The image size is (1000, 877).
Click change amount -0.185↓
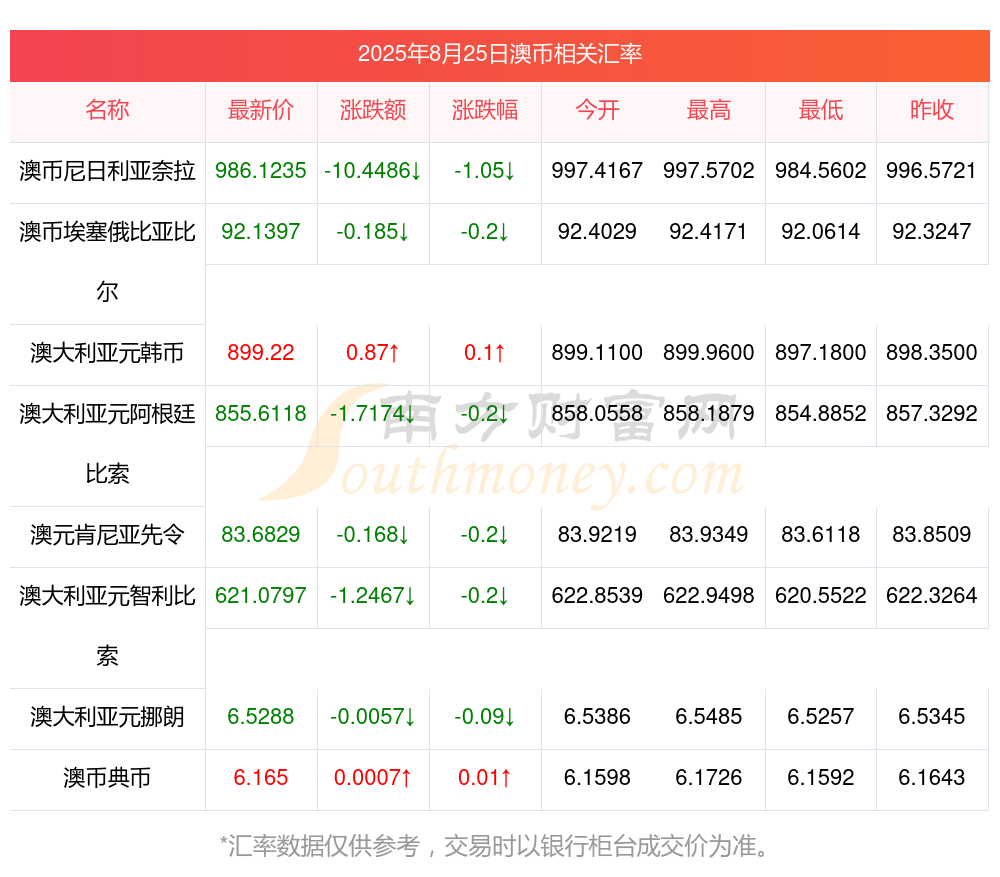pos(373,232)
